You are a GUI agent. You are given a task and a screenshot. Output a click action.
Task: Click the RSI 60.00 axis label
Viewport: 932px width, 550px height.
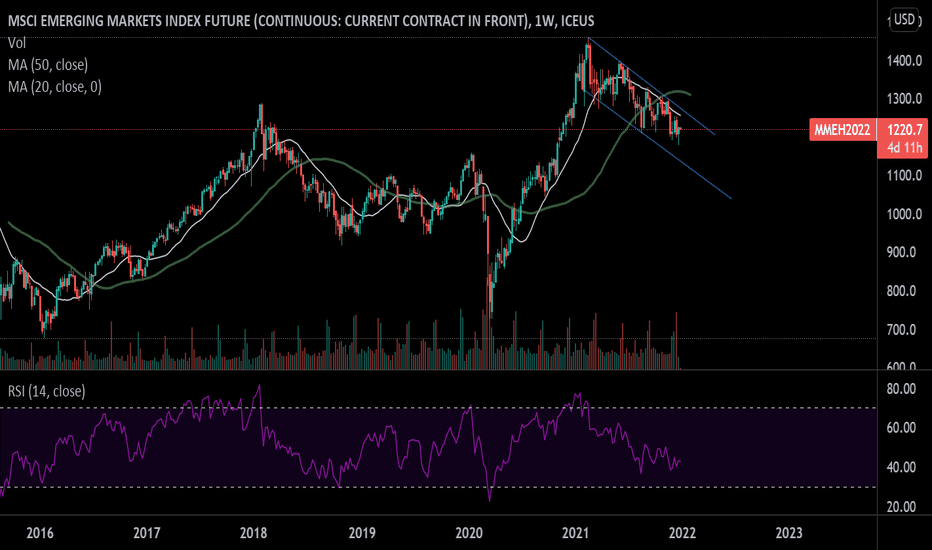click(x=901, y=428)
